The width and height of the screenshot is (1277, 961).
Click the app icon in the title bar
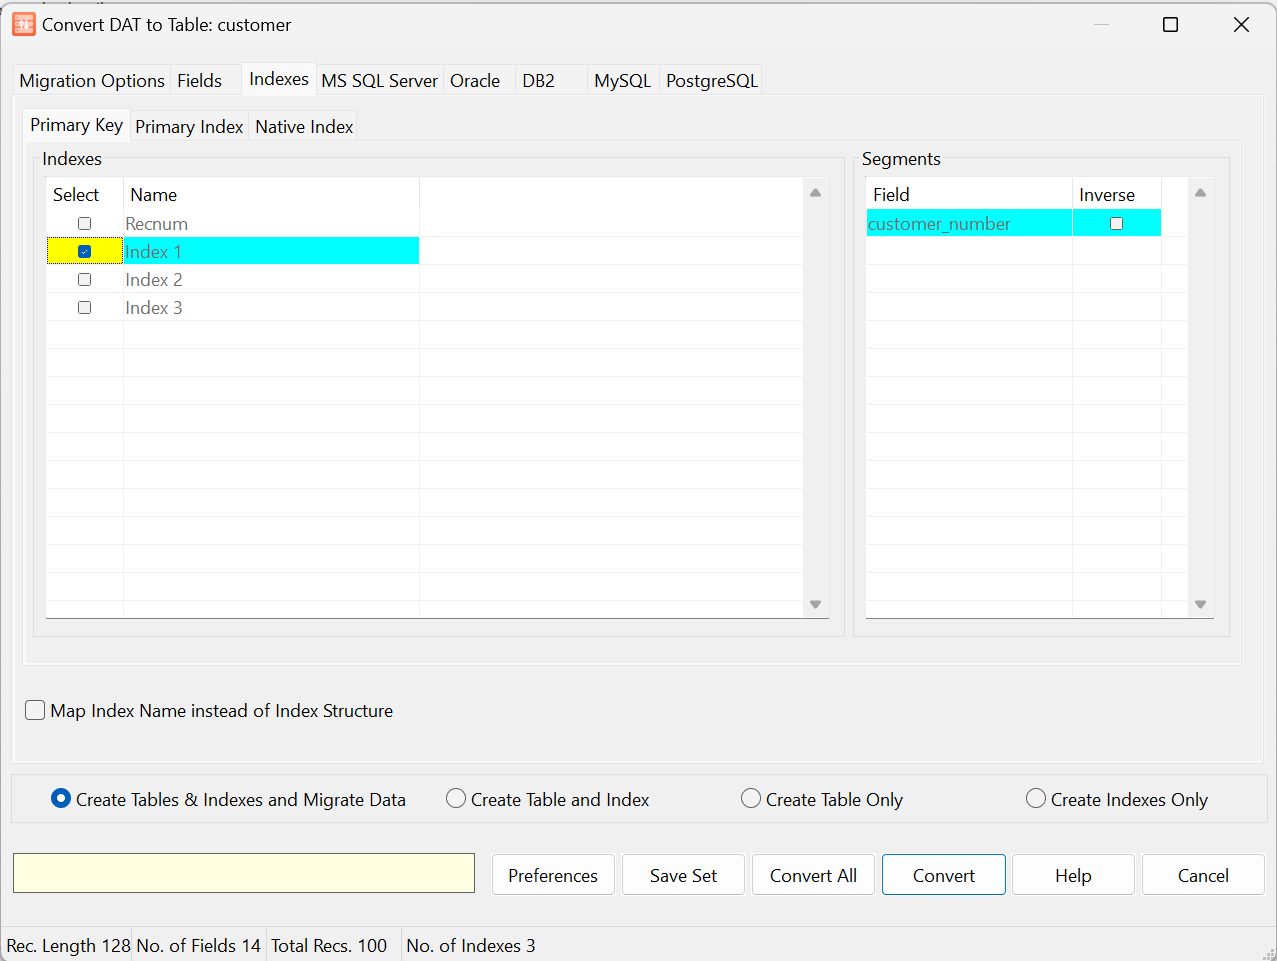[23, 25]
